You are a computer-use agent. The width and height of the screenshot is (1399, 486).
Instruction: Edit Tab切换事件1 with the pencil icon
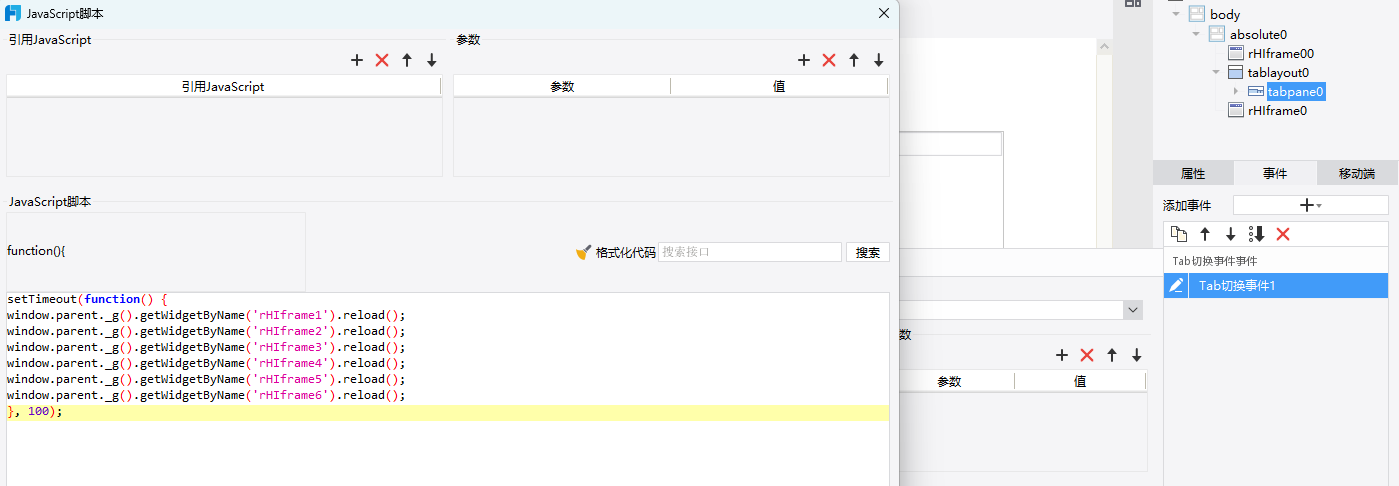click(1177, 286)
